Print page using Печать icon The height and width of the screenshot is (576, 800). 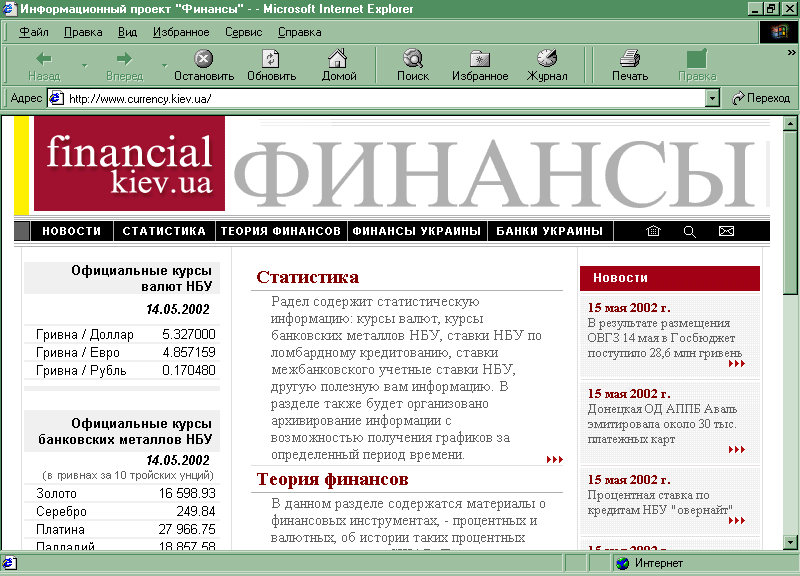point(629,59)
